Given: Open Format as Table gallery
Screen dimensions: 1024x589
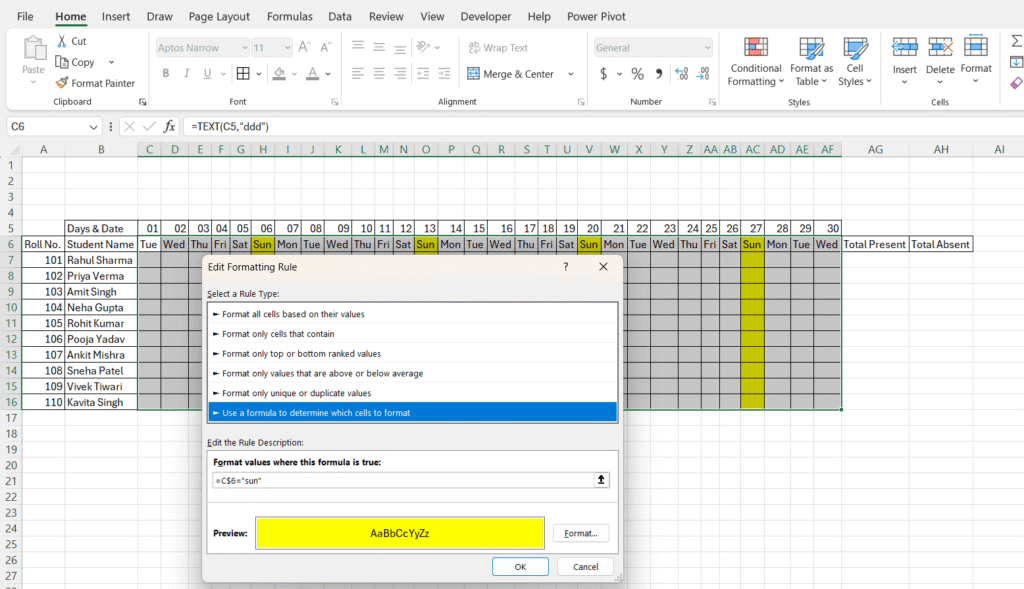Looking at the screenshot, I should point(811,62).
